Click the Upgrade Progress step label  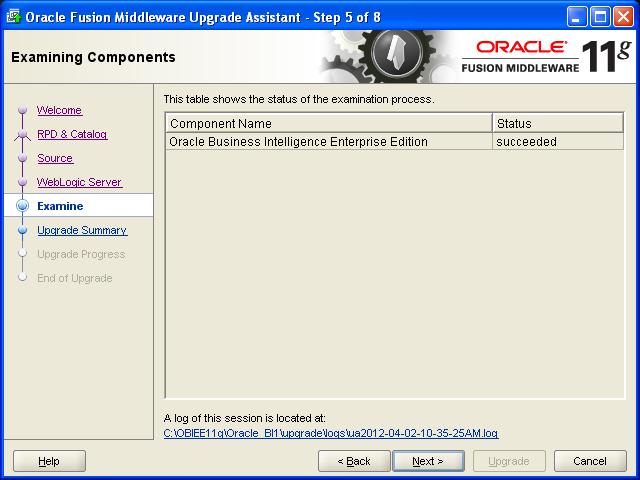(x=81, y=254)
